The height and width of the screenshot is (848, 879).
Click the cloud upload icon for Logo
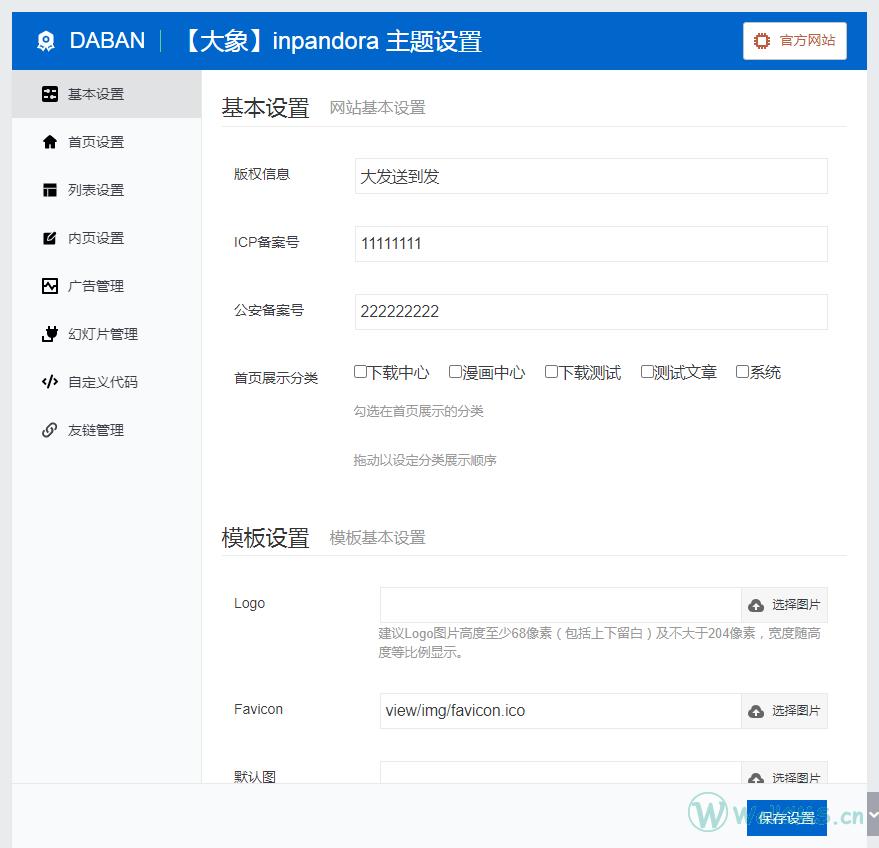(x=756, y=605)
